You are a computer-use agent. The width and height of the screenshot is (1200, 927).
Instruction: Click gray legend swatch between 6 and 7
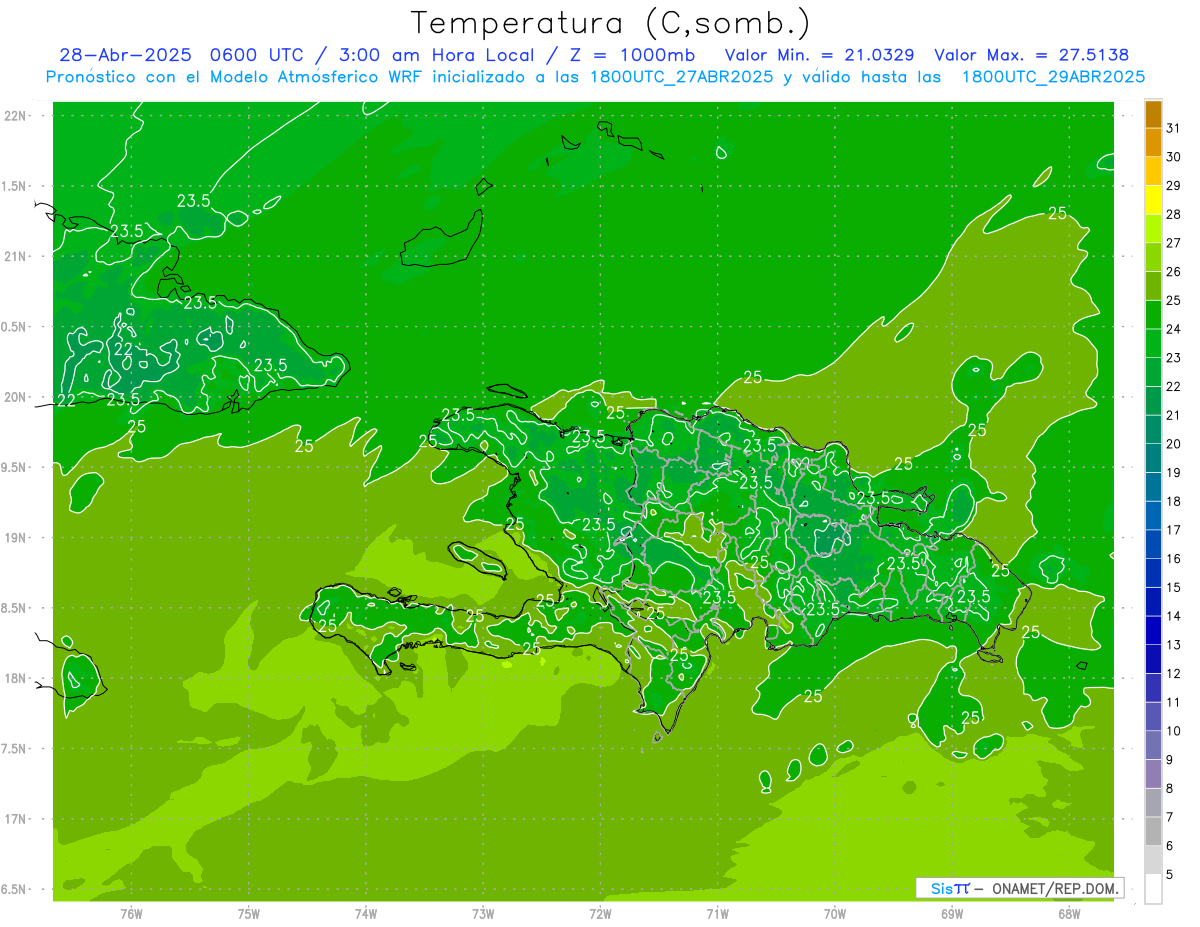point(1153,831)
